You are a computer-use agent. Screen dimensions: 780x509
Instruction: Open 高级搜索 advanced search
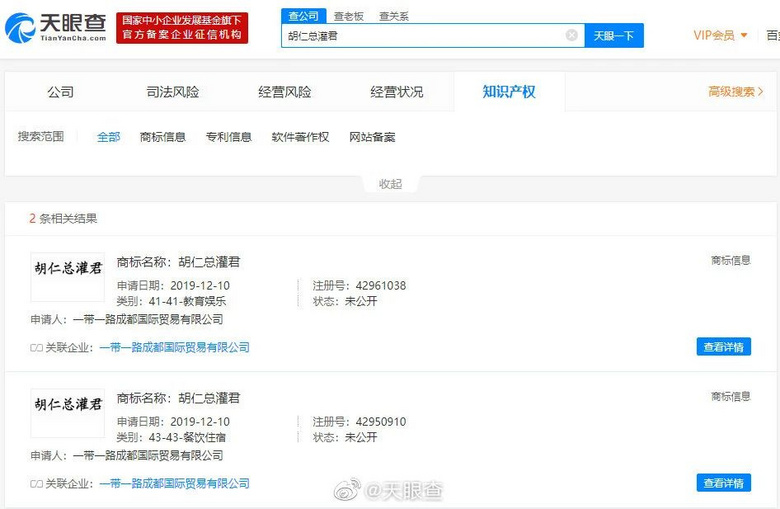tap(736, 92)
